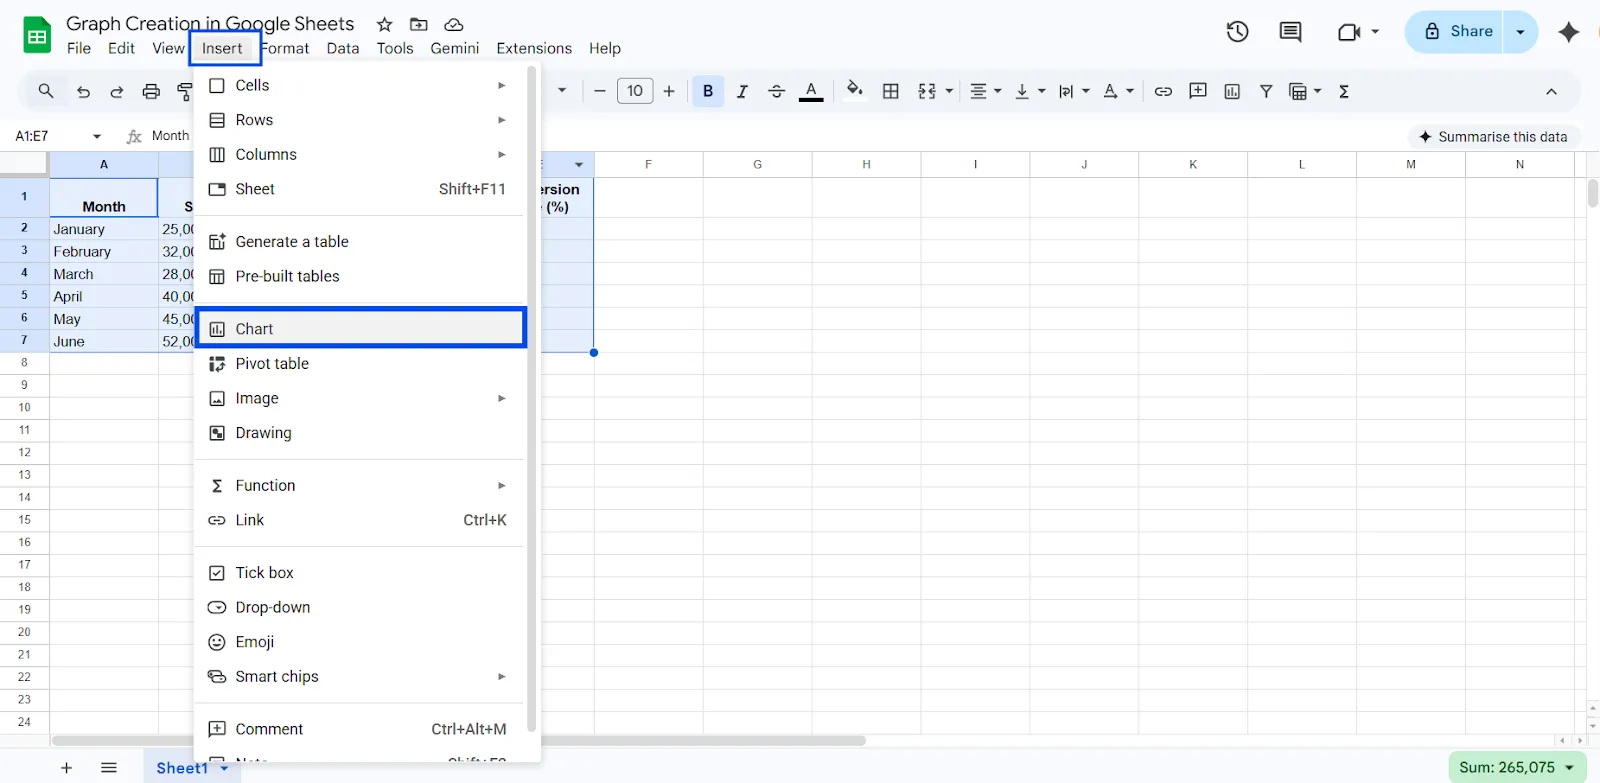Click the search menus magnifier icon
1600x783 pixels.
pyautogui.click(x=46, y=91)
